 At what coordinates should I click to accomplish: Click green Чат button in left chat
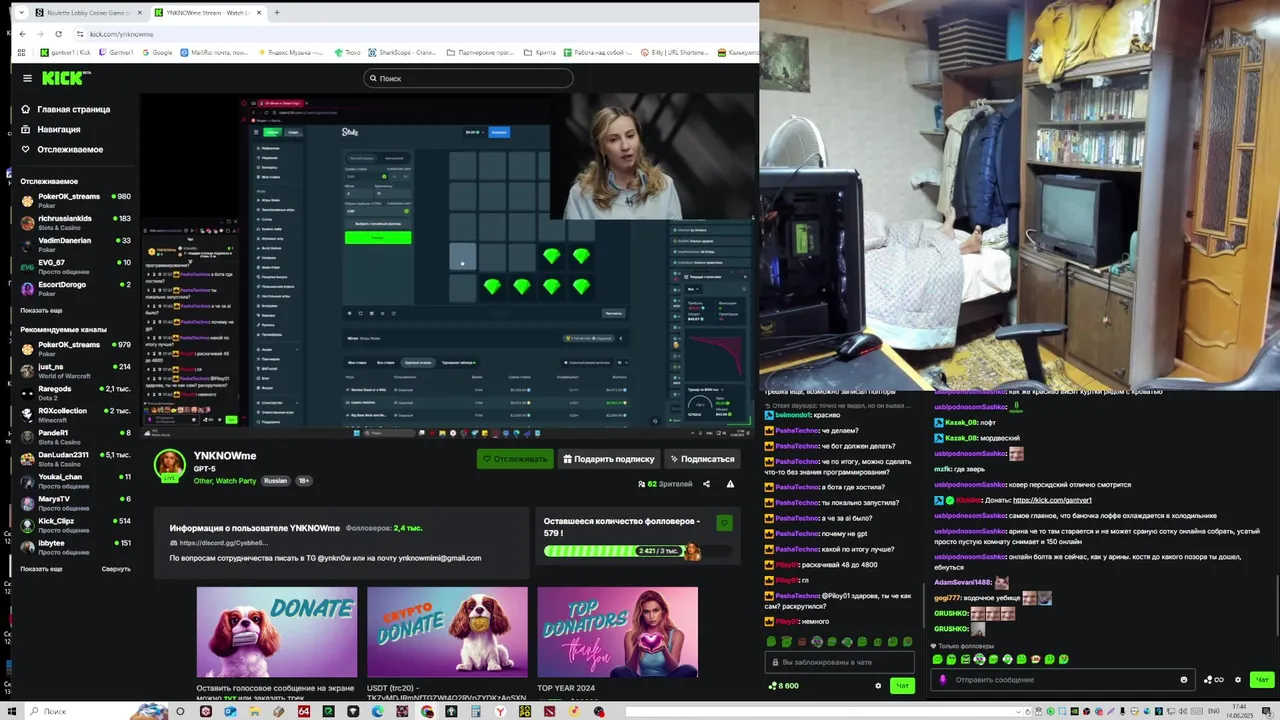coord(902,686)
